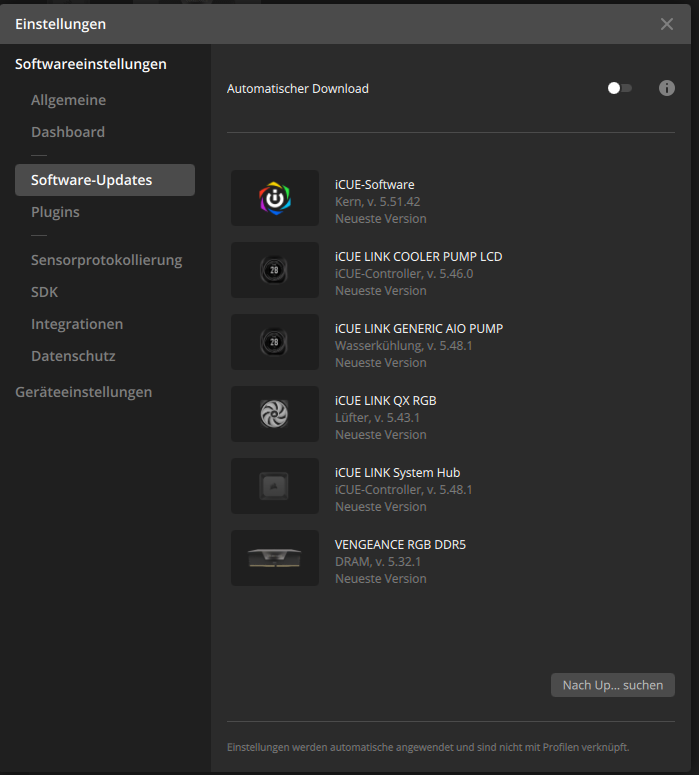Click version text Kern, v. 5.51.42
This screenshot has height=775, width=699.
click(x=378, y=202)
